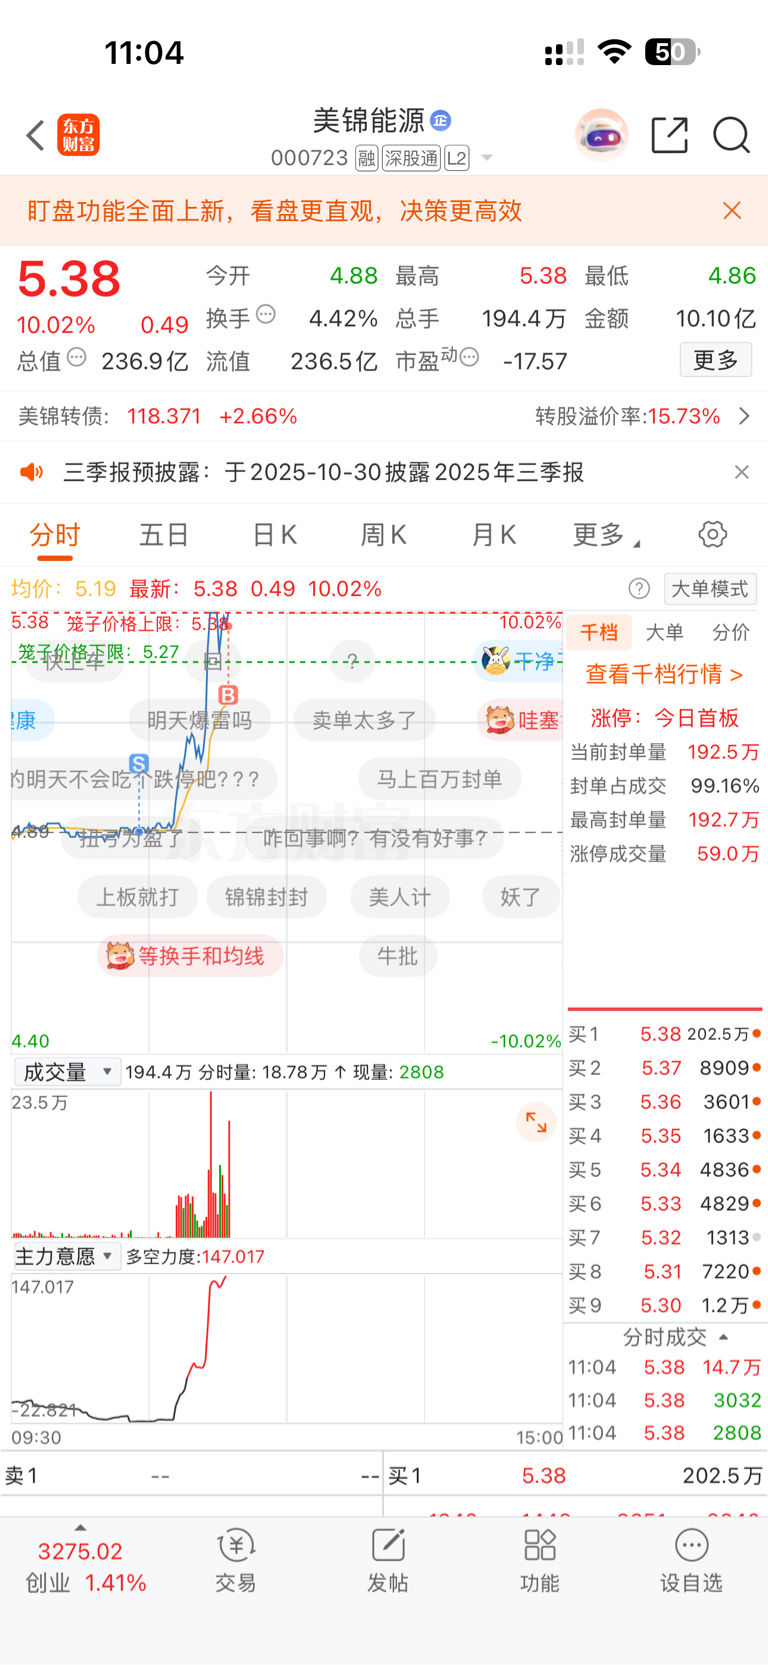Open the search magnifier icon
This screenshot has height=1665, width=768.
click(731, 134)
